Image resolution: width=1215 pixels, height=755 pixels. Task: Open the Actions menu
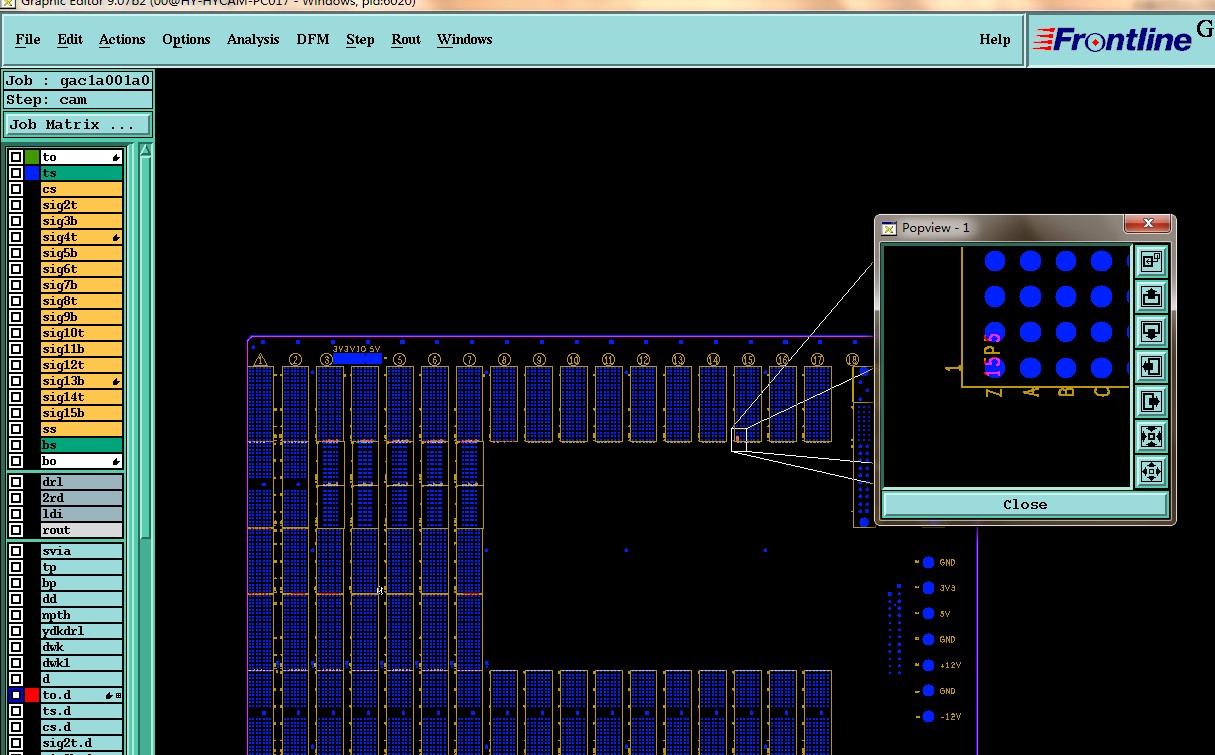click(x=122, y=39)
